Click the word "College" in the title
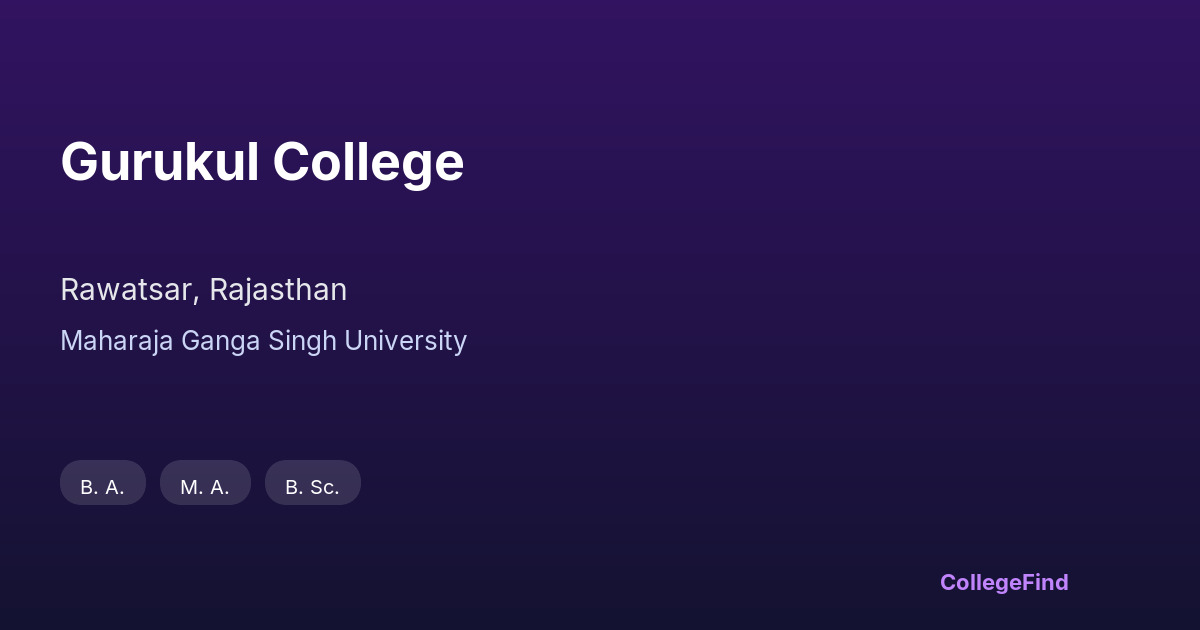Screen dimensions: 1200x630 pos(368,162)
